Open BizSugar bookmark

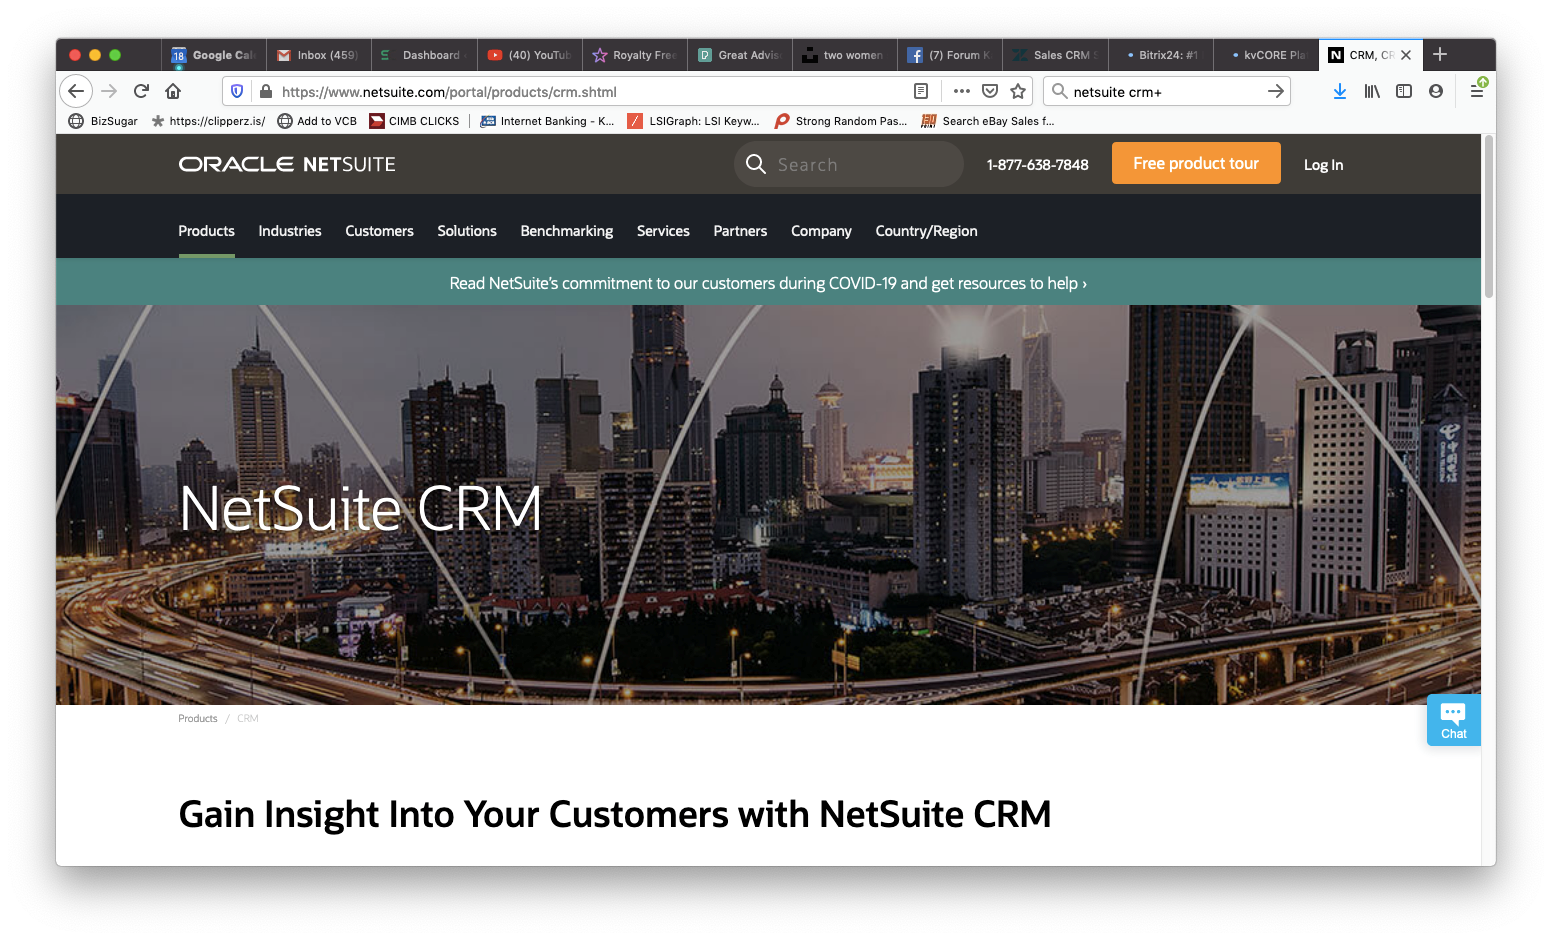[103, 121]
